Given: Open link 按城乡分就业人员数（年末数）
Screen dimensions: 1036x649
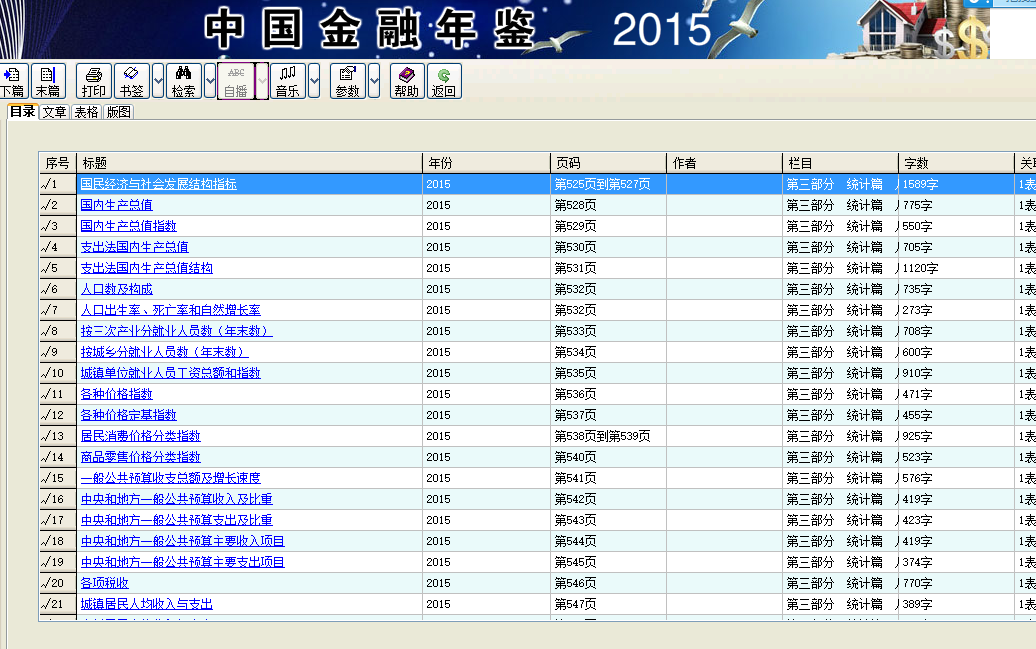Looking at the screenshot, I should point(165,352).
